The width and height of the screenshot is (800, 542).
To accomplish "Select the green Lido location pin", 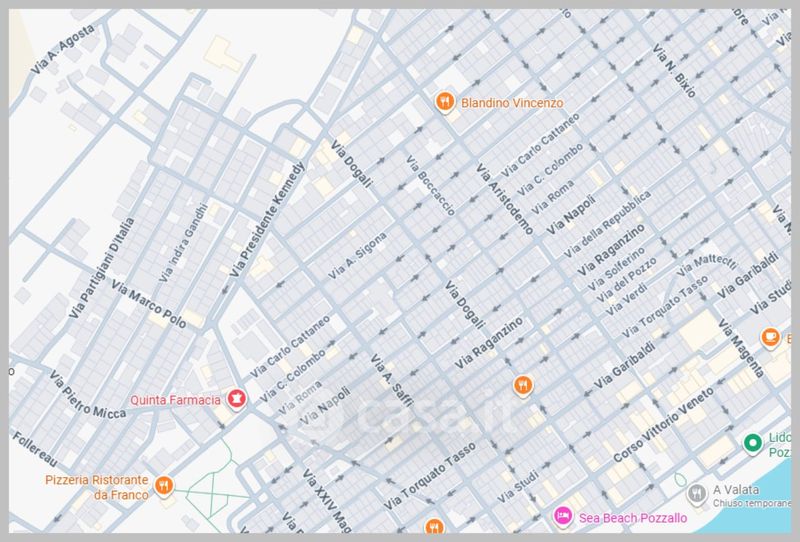I will (x=753, y=443).
